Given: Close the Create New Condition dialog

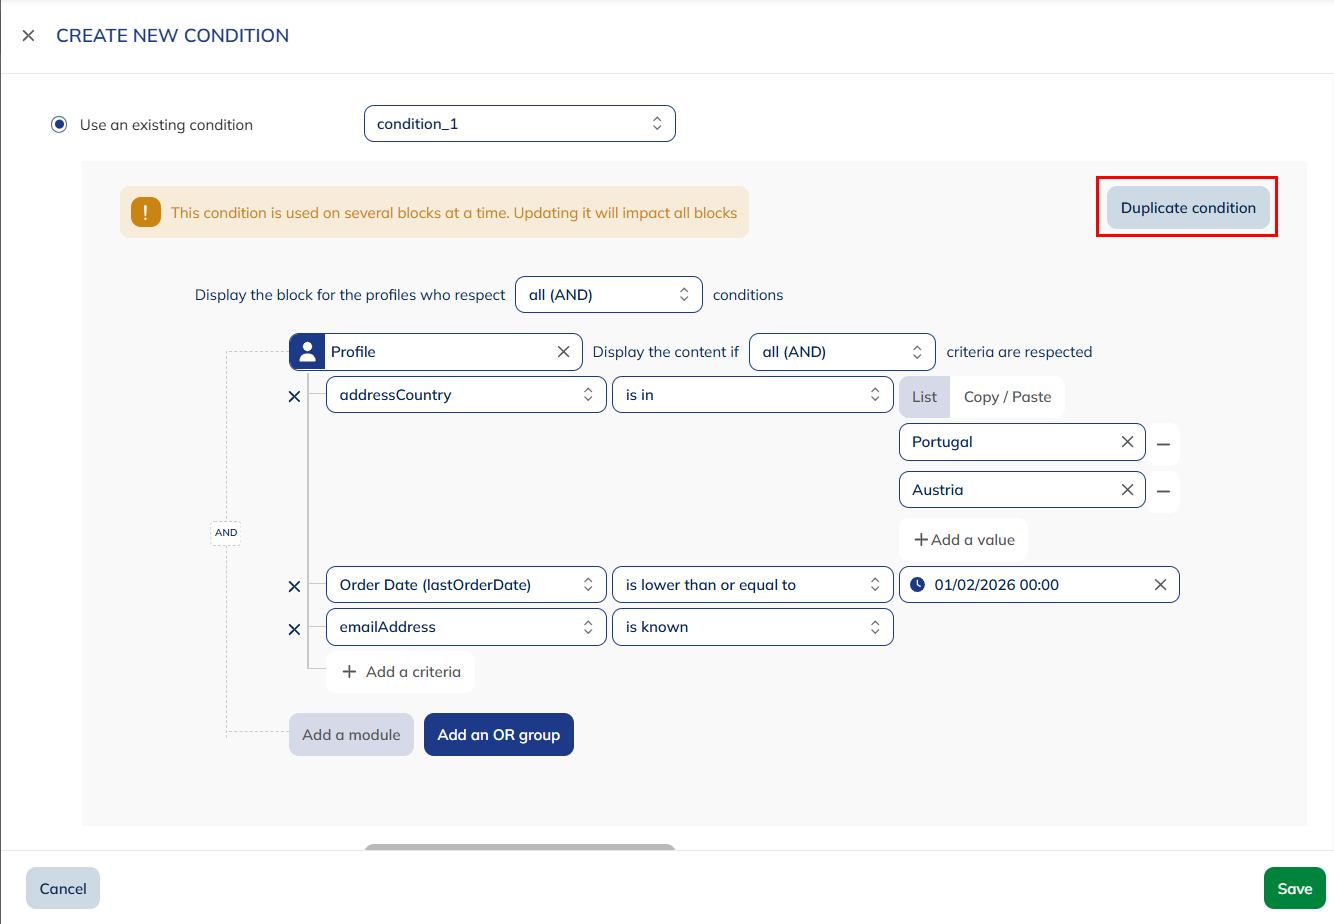Looking at the screenshot, I should point(28,36).
